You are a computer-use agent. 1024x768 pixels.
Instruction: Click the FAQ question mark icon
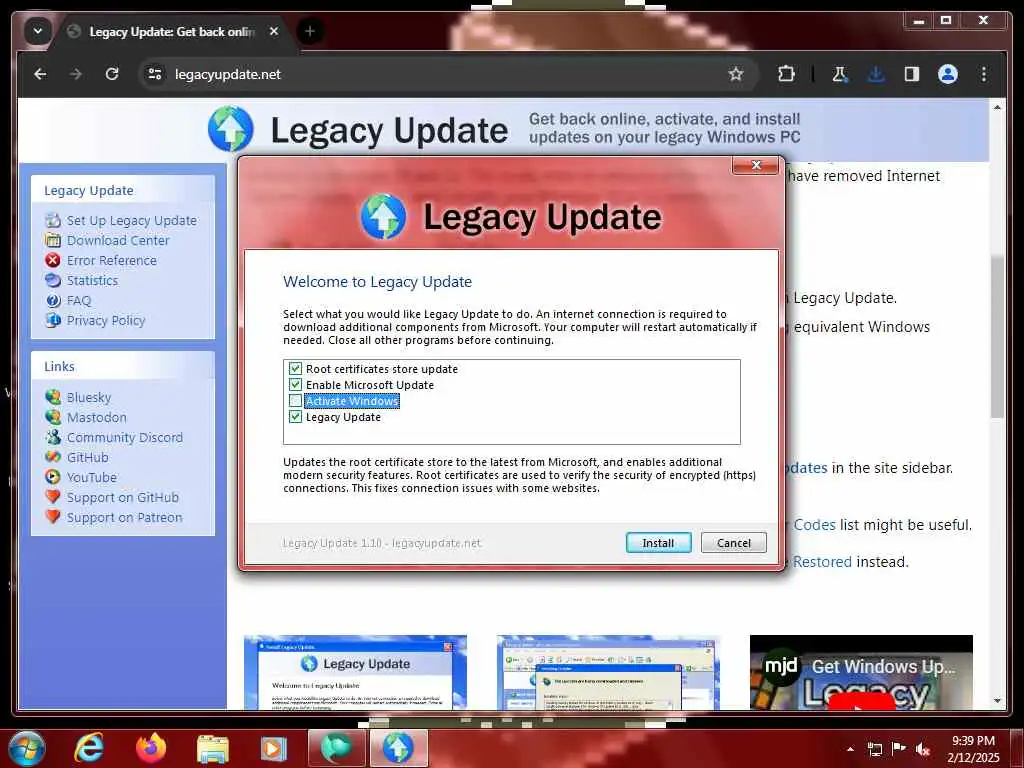coord(53,300)
